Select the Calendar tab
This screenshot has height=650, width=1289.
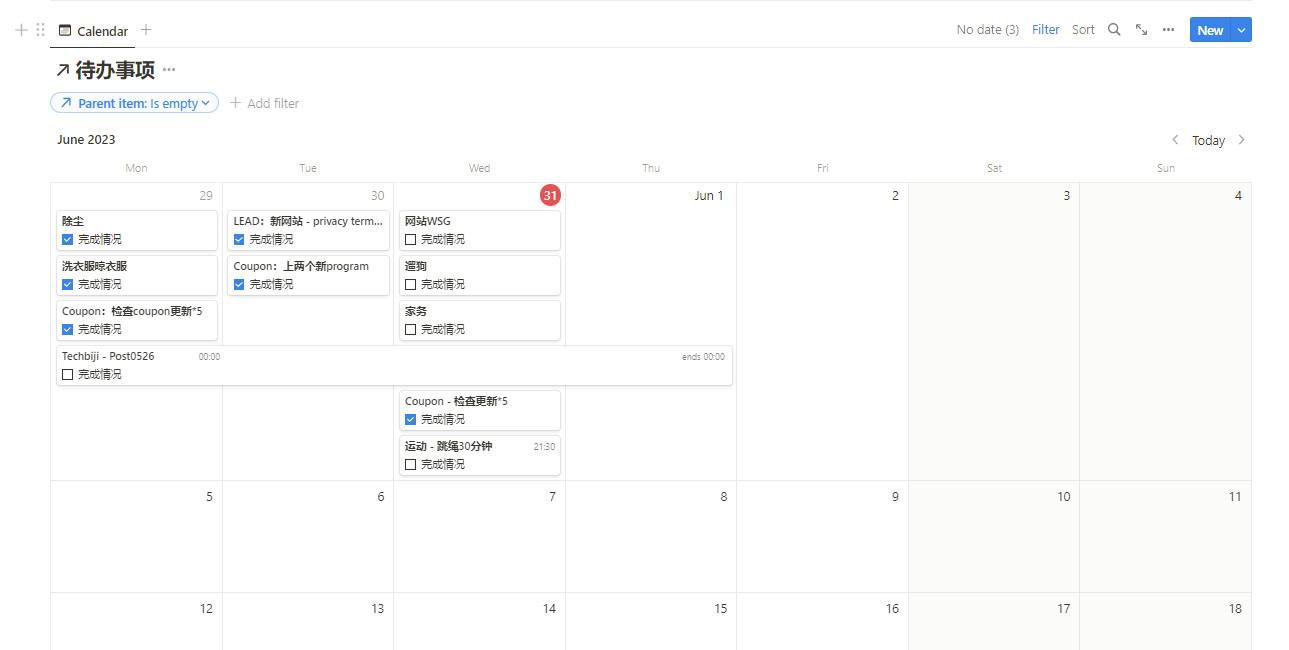[92, 30]
